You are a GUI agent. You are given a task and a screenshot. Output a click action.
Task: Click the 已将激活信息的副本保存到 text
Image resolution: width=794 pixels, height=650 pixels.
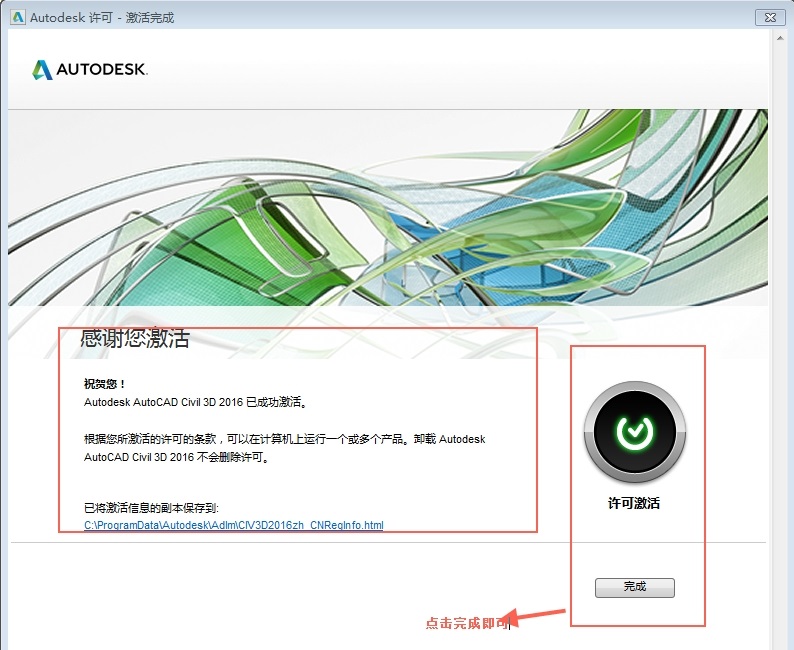click(151, 508)
